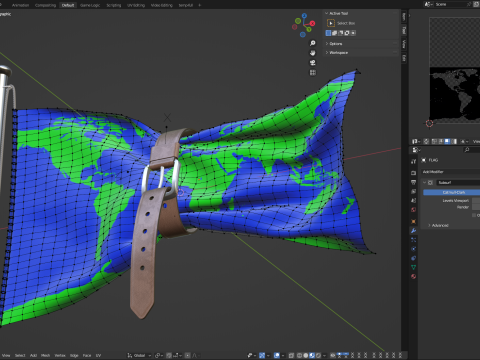Open the Properties editor type dropdown

point(416,150)
